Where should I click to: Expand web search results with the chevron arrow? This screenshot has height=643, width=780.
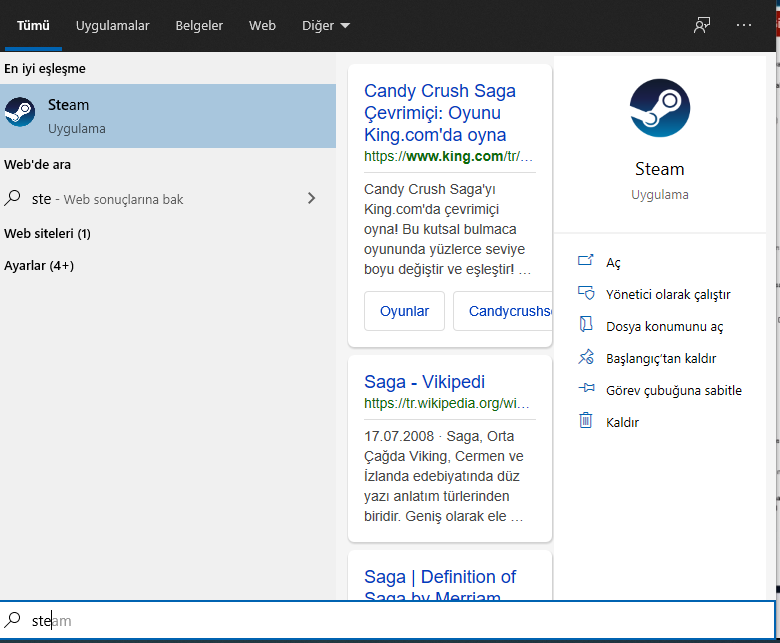click(x=311, y=199)
